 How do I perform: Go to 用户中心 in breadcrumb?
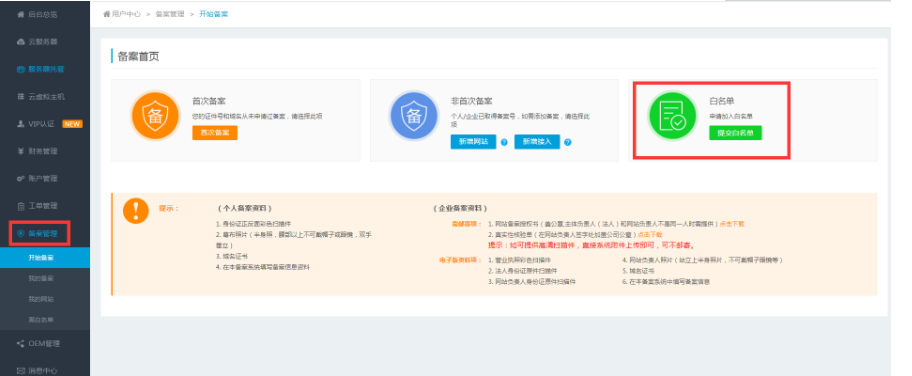click(126, 14)
